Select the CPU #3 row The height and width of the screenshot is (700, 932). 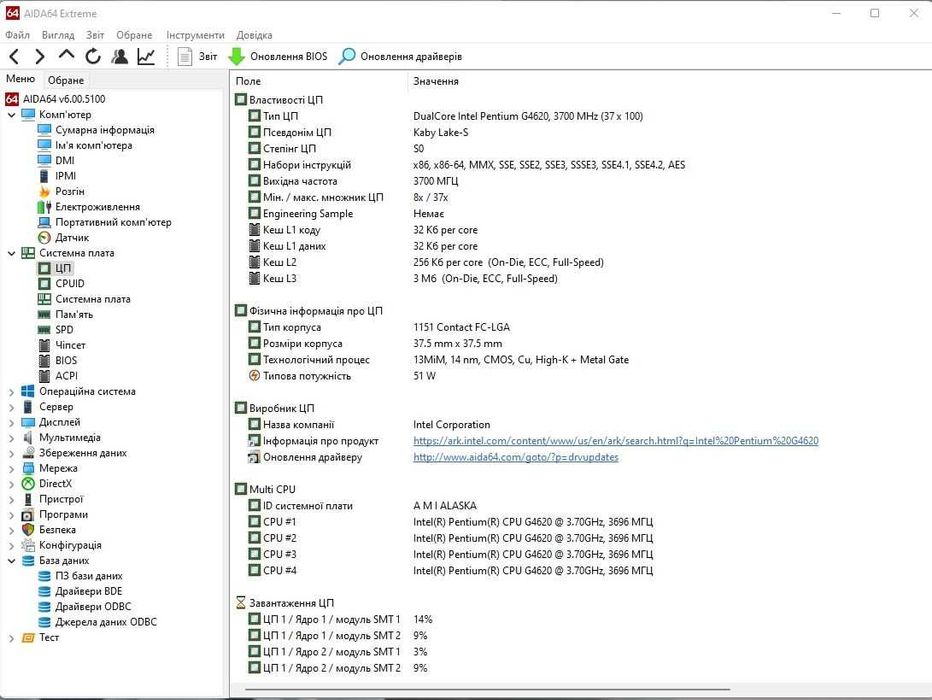(x=582, y=554)
